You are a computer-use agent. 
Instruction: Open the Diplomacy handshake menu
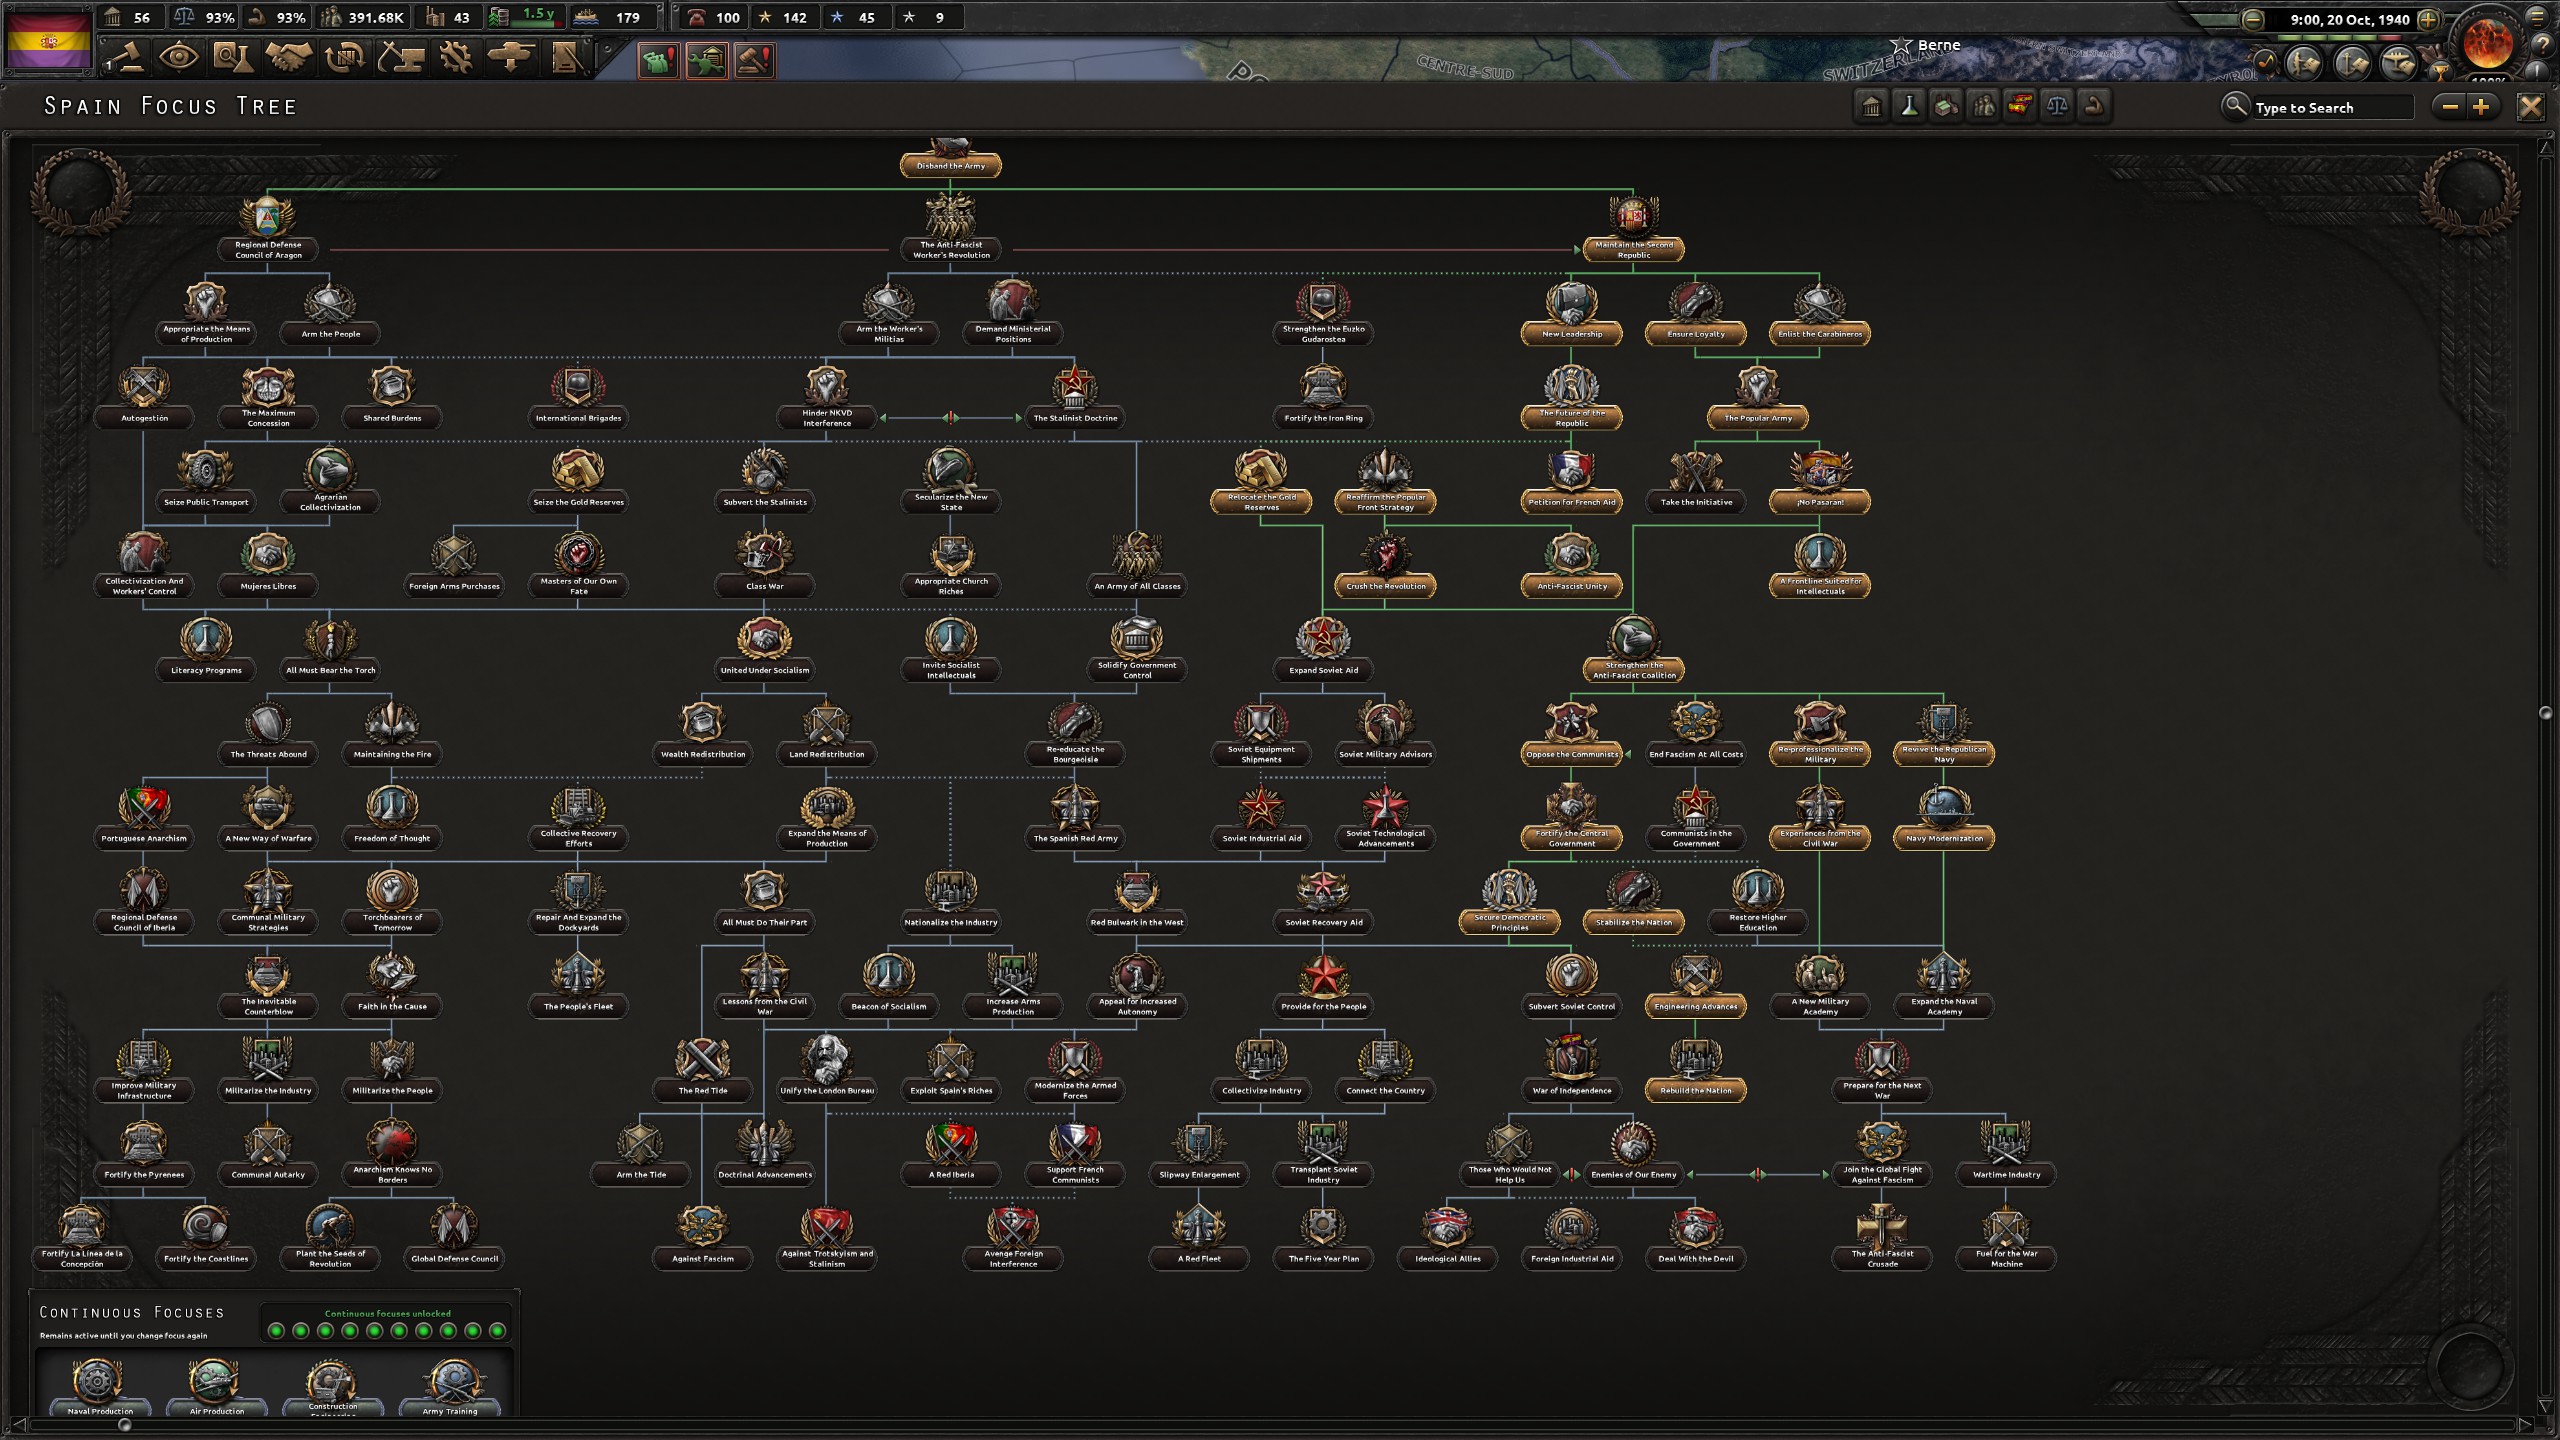tap(288, 57)
